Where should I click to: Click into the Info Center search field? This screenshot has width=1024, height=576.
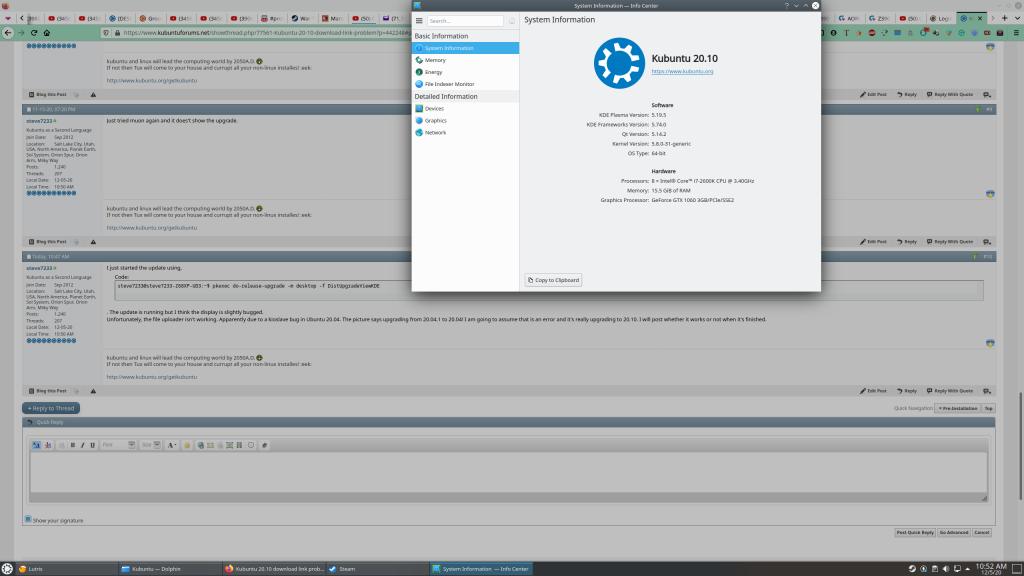(466, 20)
